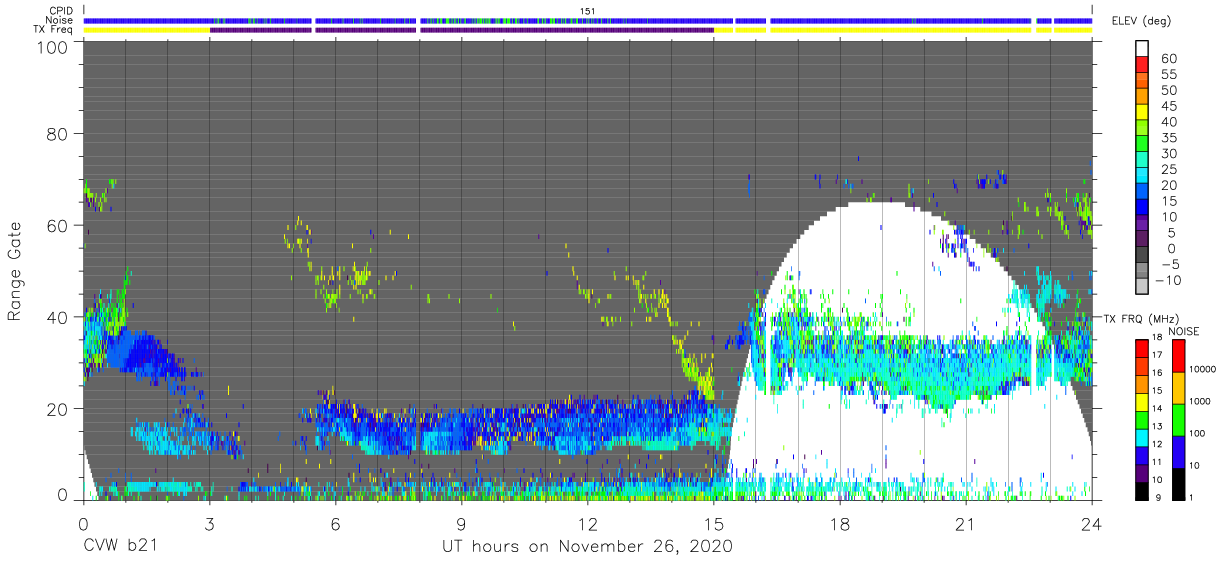1228x567 pixels.
Task: Click the 'Range Gate' y-axis label
Action: coord(15,271)
